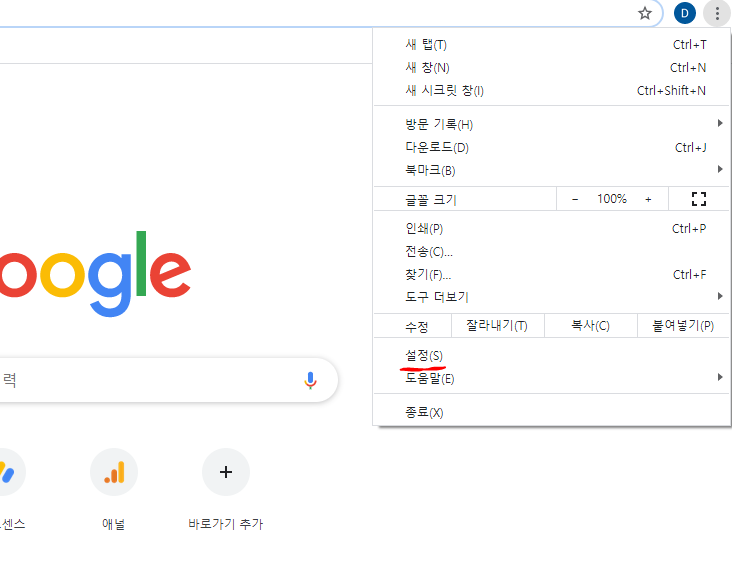Click 붙여넣기(P) paste button

click(683, 326)
